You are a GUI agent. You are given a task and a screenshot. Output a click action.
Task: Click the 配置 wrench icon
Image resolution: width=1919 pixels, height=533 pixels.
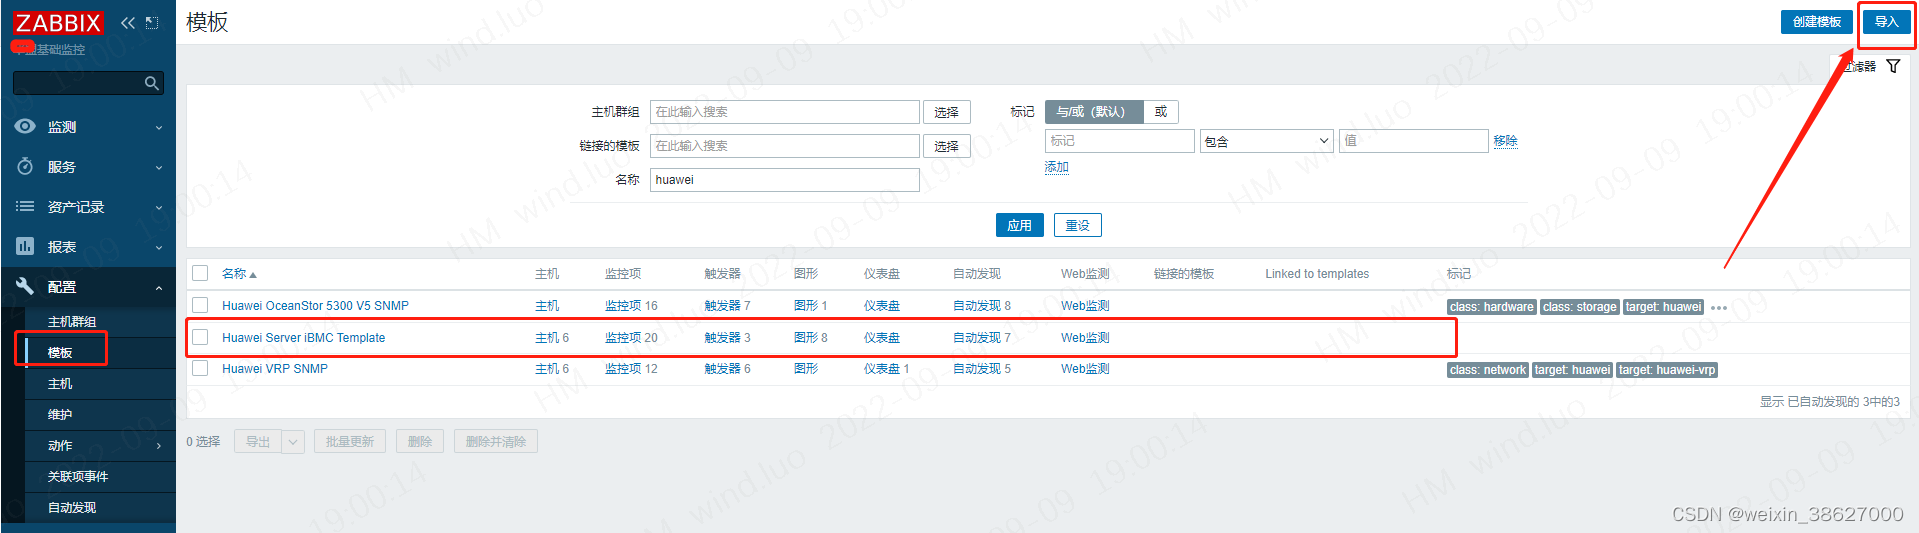coord(25,287)
